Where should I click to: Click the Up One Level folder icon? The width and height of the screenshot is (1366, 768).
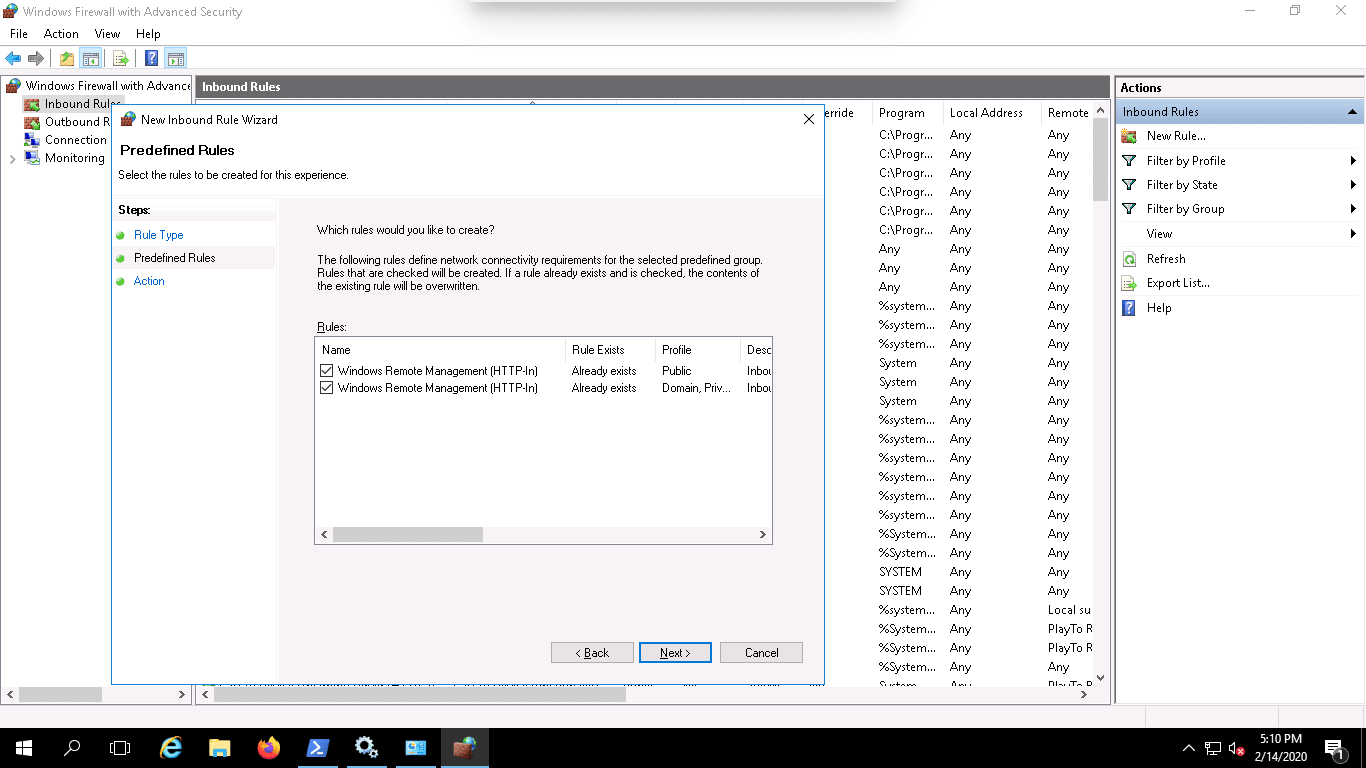(67, 58)
